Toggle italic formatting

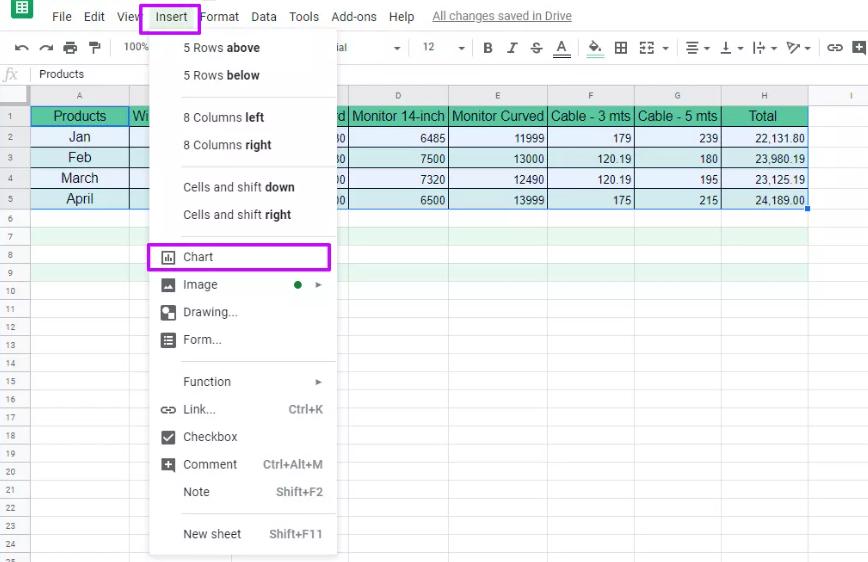click(513, 48)
